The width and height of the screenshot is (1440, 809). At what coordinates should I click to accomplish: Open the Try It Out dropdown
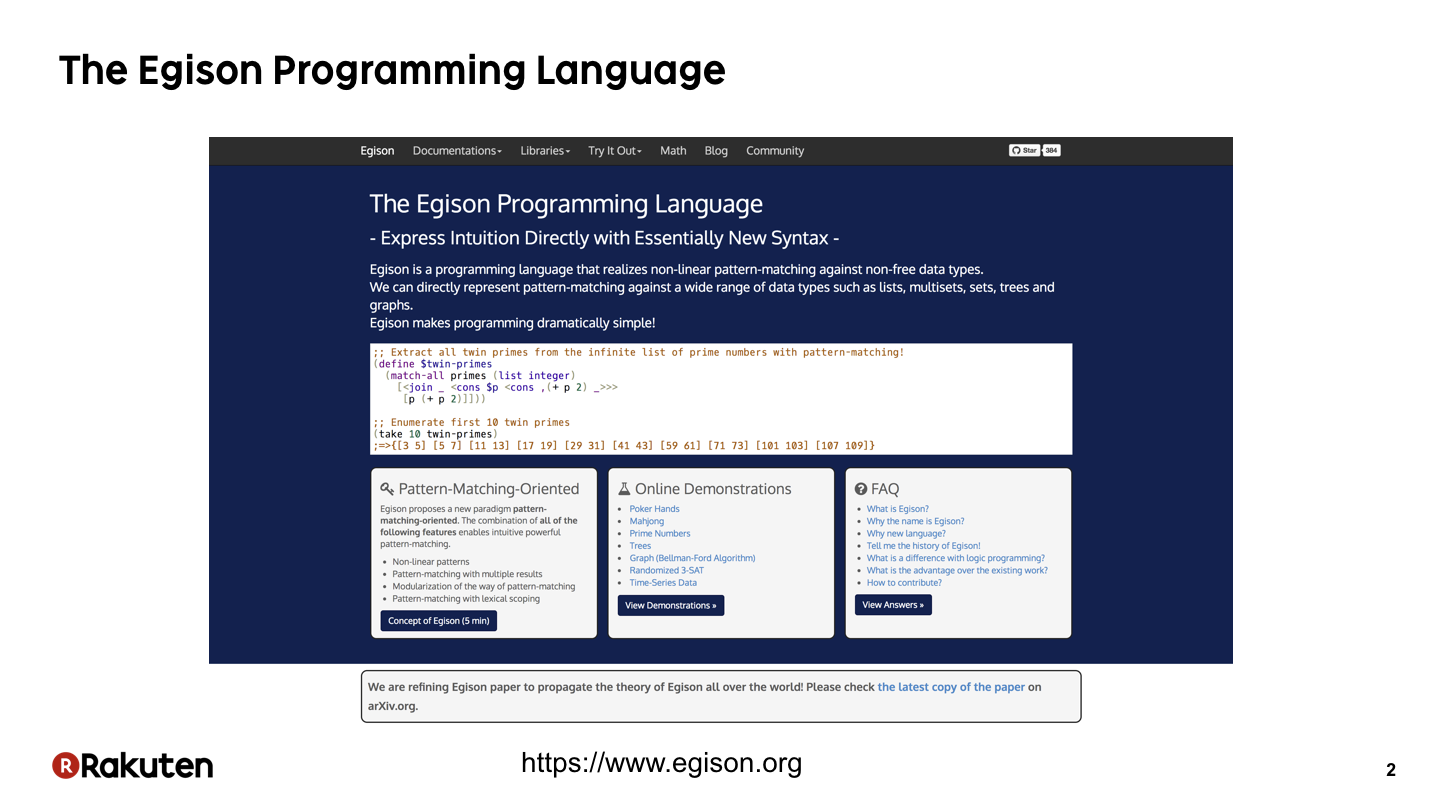coord(615,151)
